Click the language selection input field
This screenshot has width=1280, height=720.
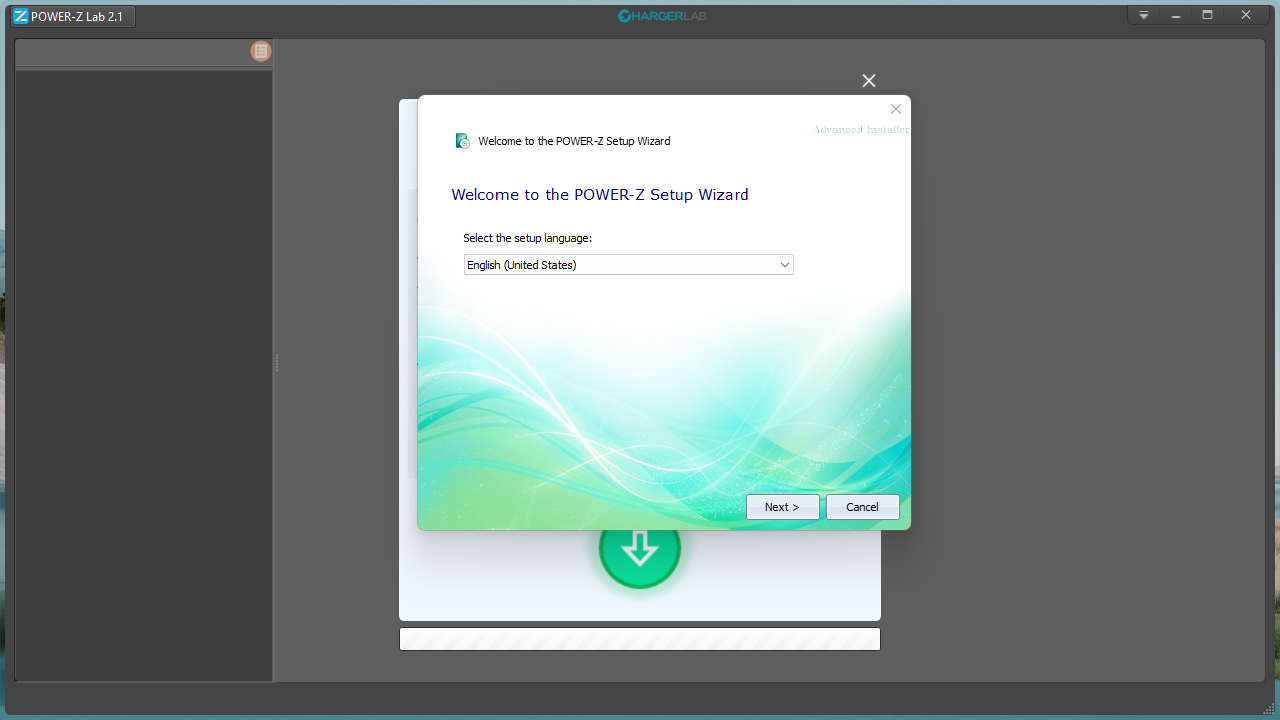[x=600, y=264]
